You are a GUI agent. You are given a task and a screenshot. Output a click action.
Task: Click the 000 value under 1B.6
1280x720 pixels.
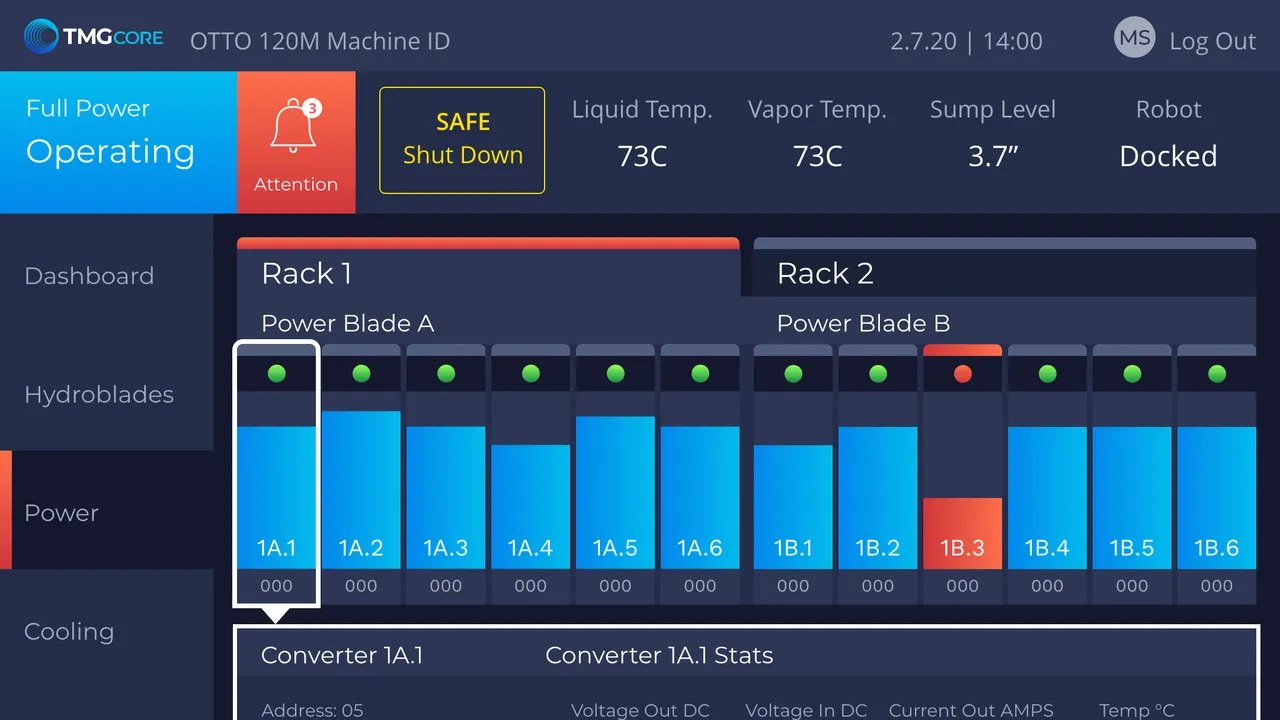[1217, 587]
